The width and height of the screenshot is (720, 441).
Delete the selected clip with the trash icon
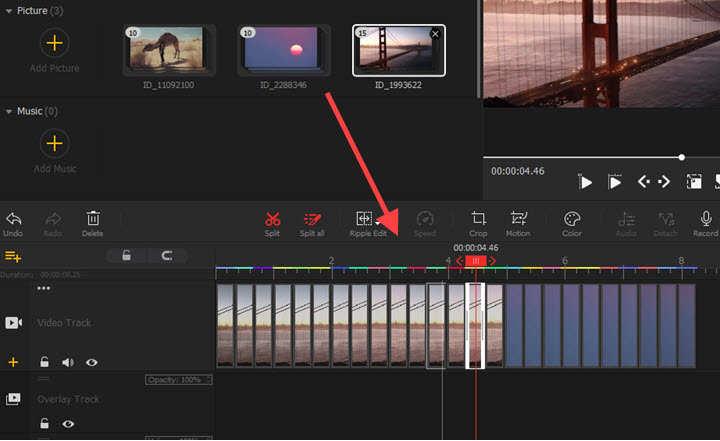pyautogui.click(x=93, y=219)
